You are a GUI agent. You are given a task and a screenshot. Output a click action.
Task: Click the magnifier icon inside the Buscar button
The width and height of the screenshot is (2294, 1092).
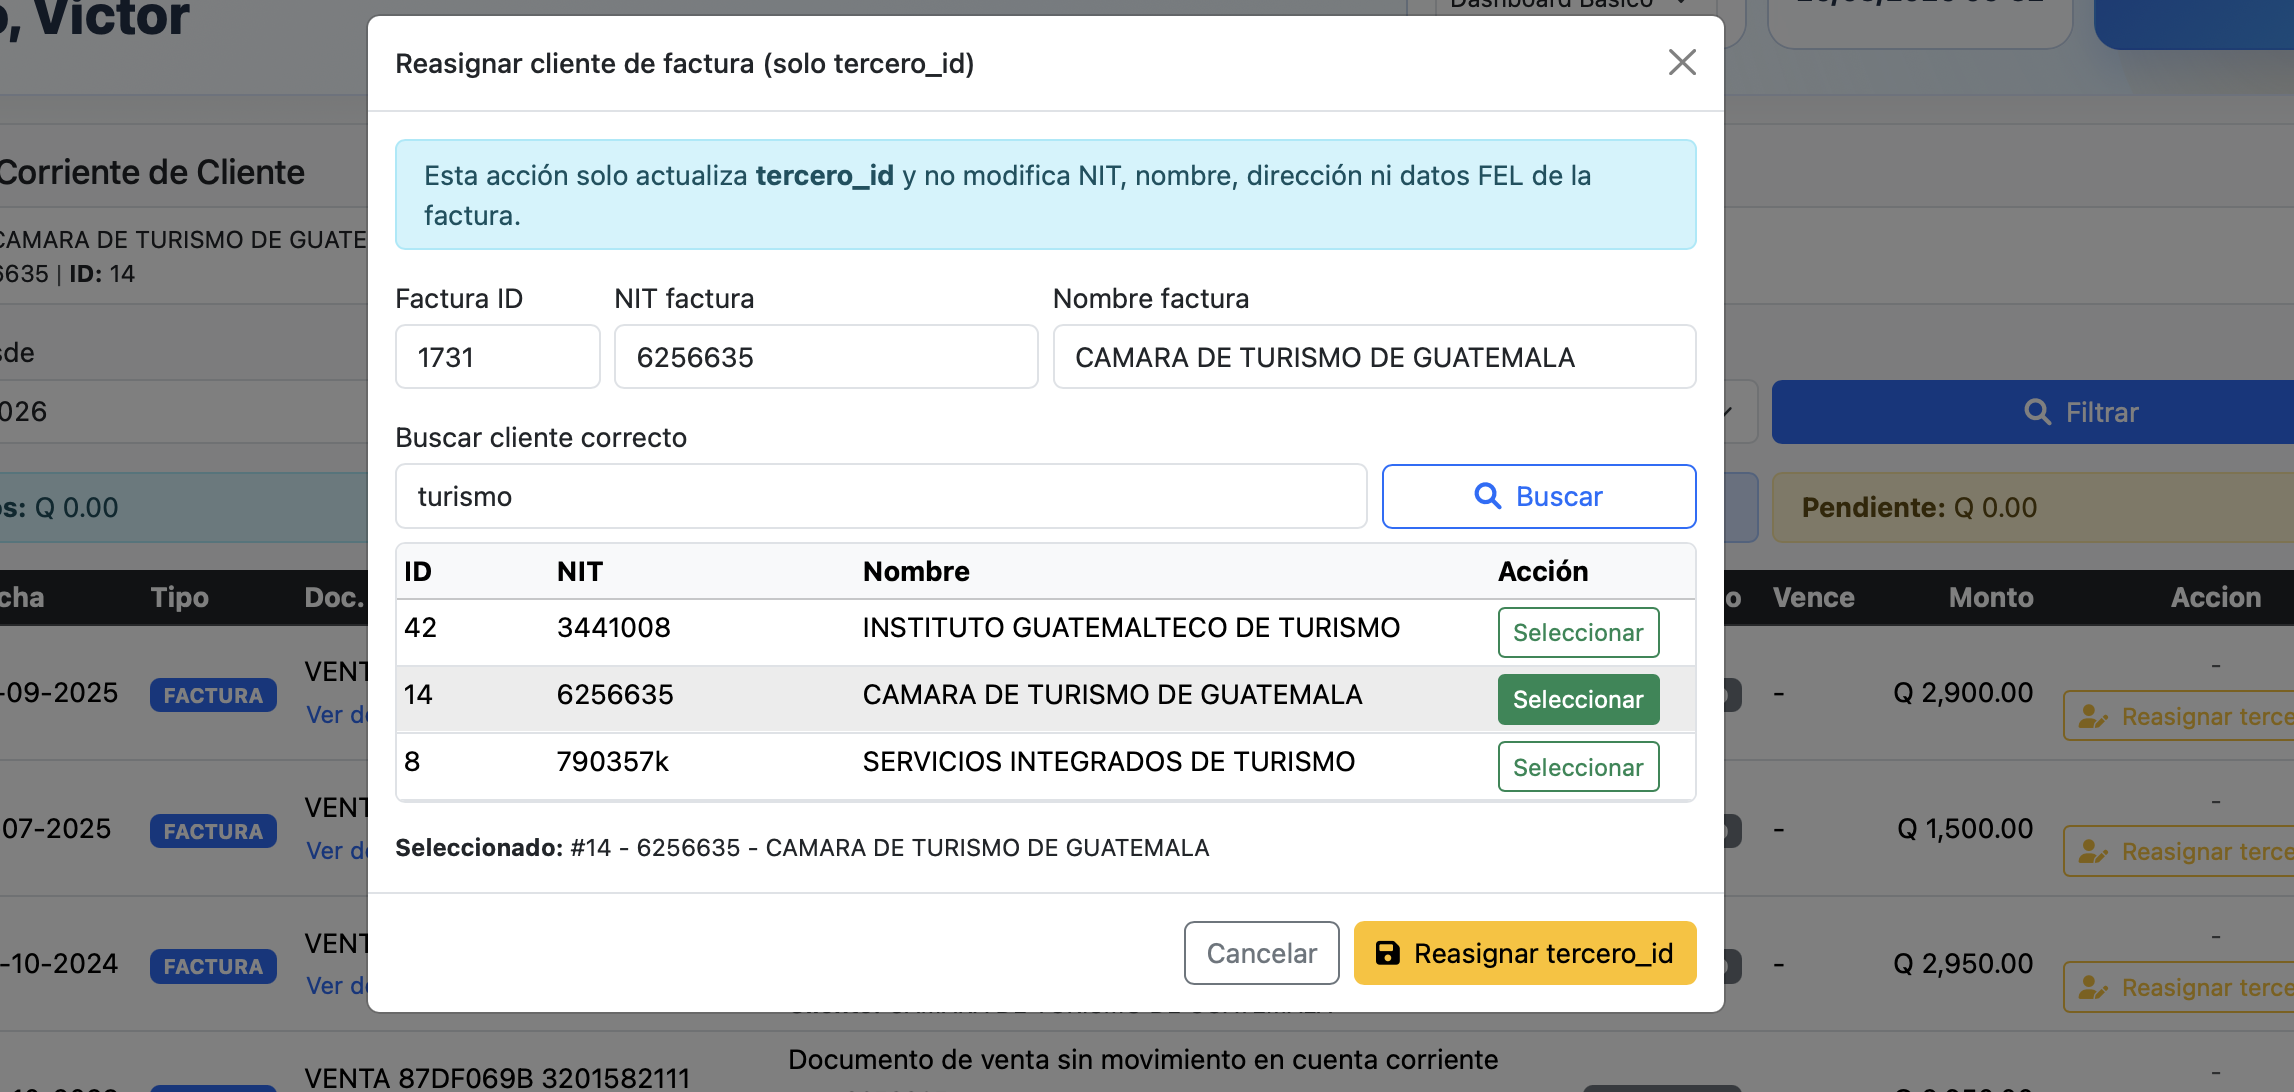[x=1486, y=496]
